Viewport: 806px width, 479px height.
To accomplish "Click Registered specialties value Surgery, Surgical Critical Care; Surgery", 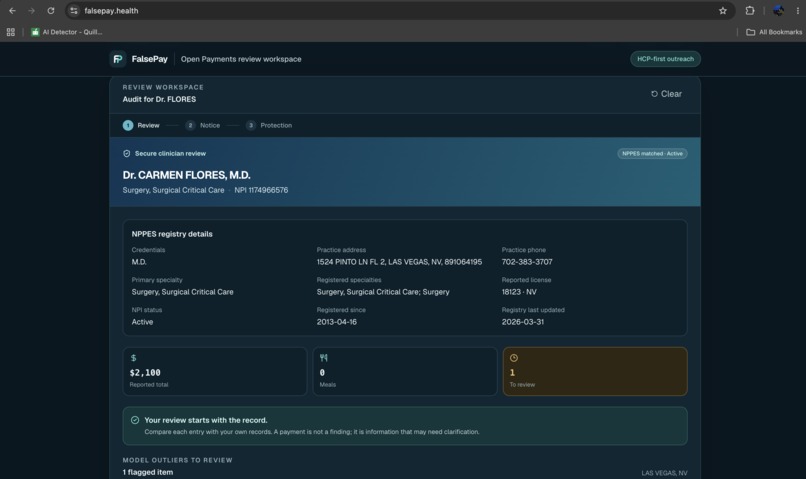I will tap(383, 292).
